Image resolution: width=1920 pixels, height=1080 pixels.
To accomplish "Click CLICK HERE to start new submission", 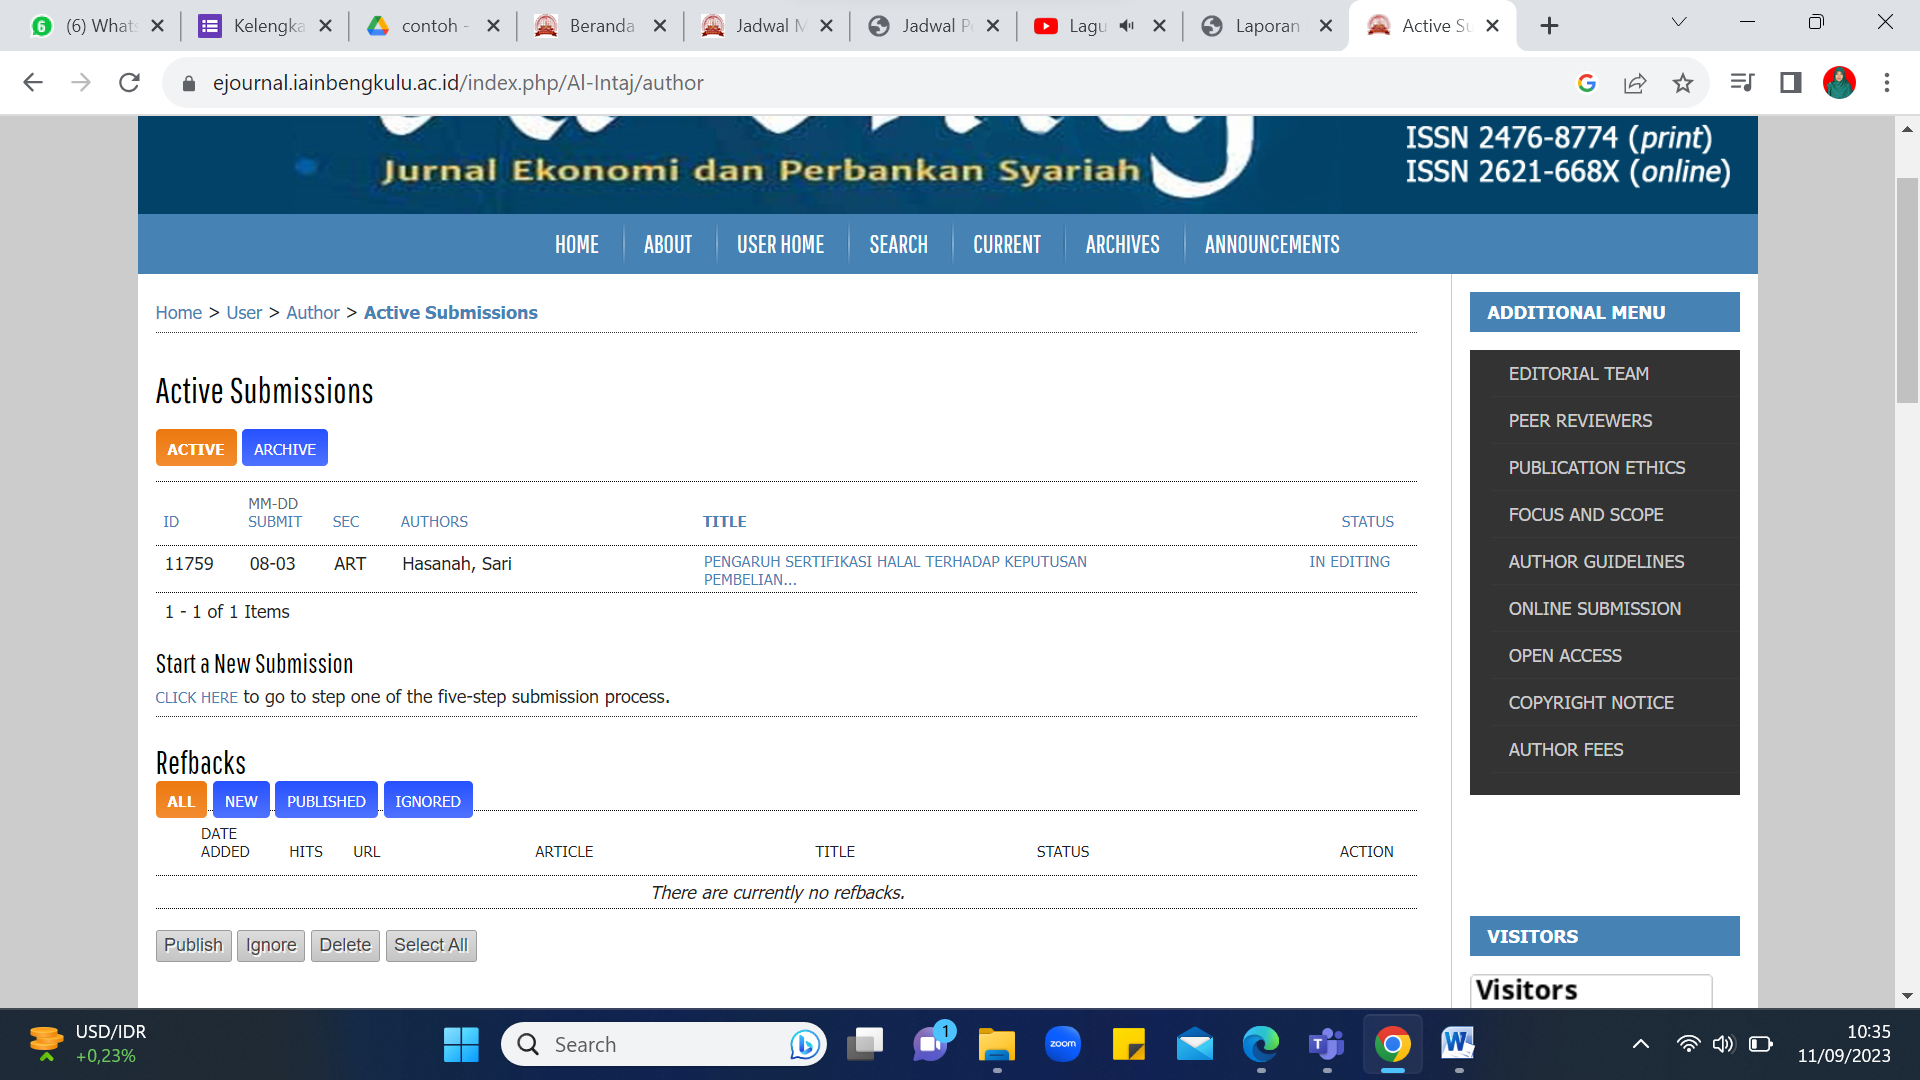I will pos(196,698).
